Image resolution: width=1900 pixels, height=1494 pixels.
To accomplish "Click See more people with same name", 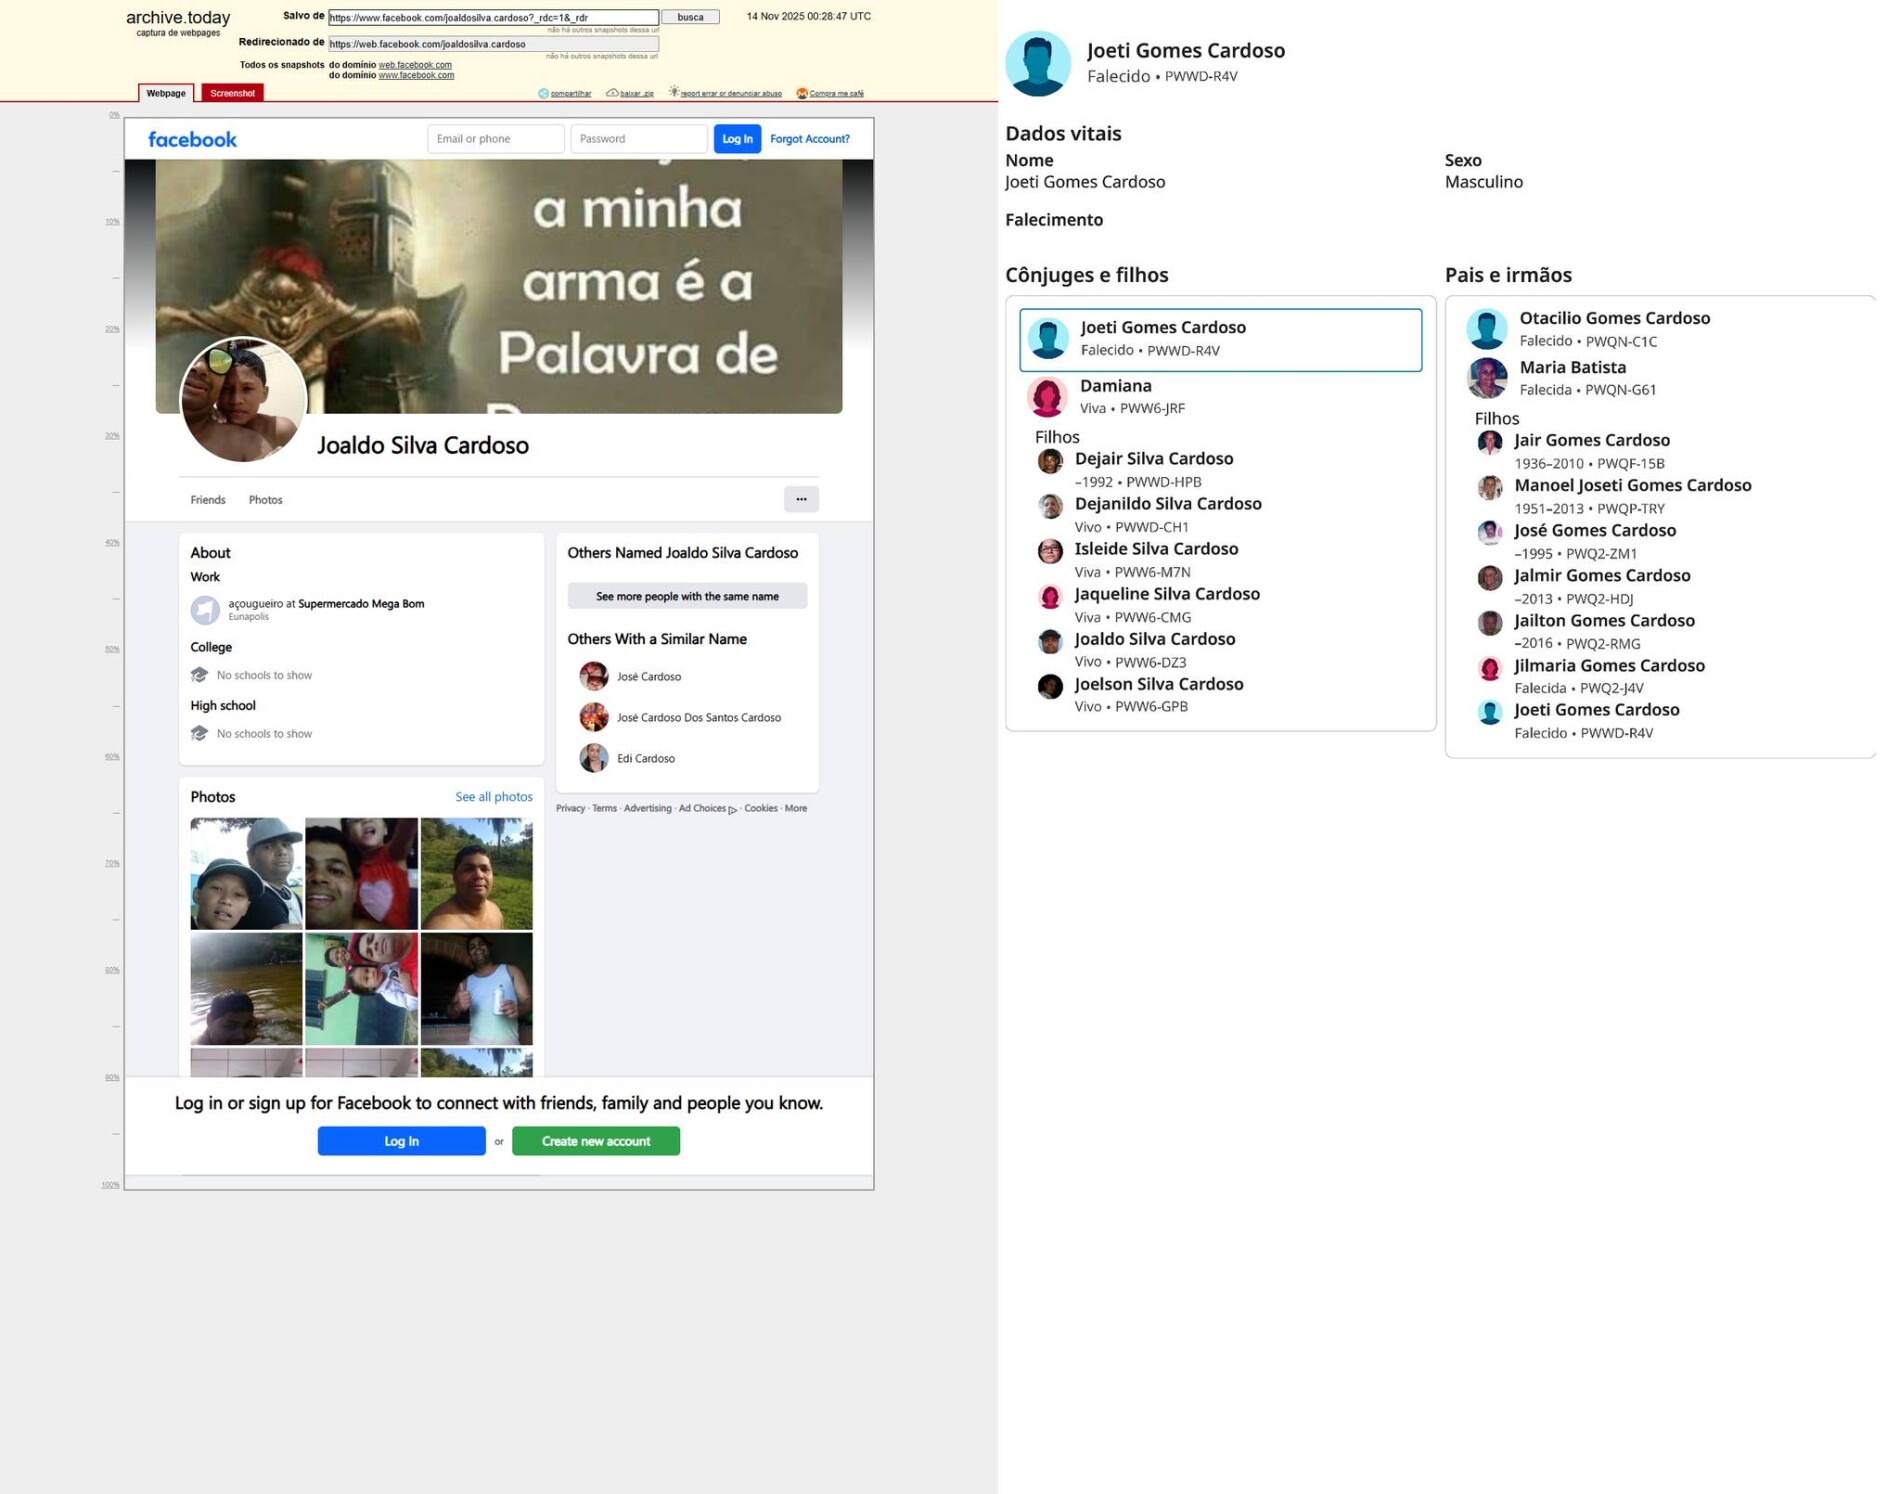I will point(687,596).
